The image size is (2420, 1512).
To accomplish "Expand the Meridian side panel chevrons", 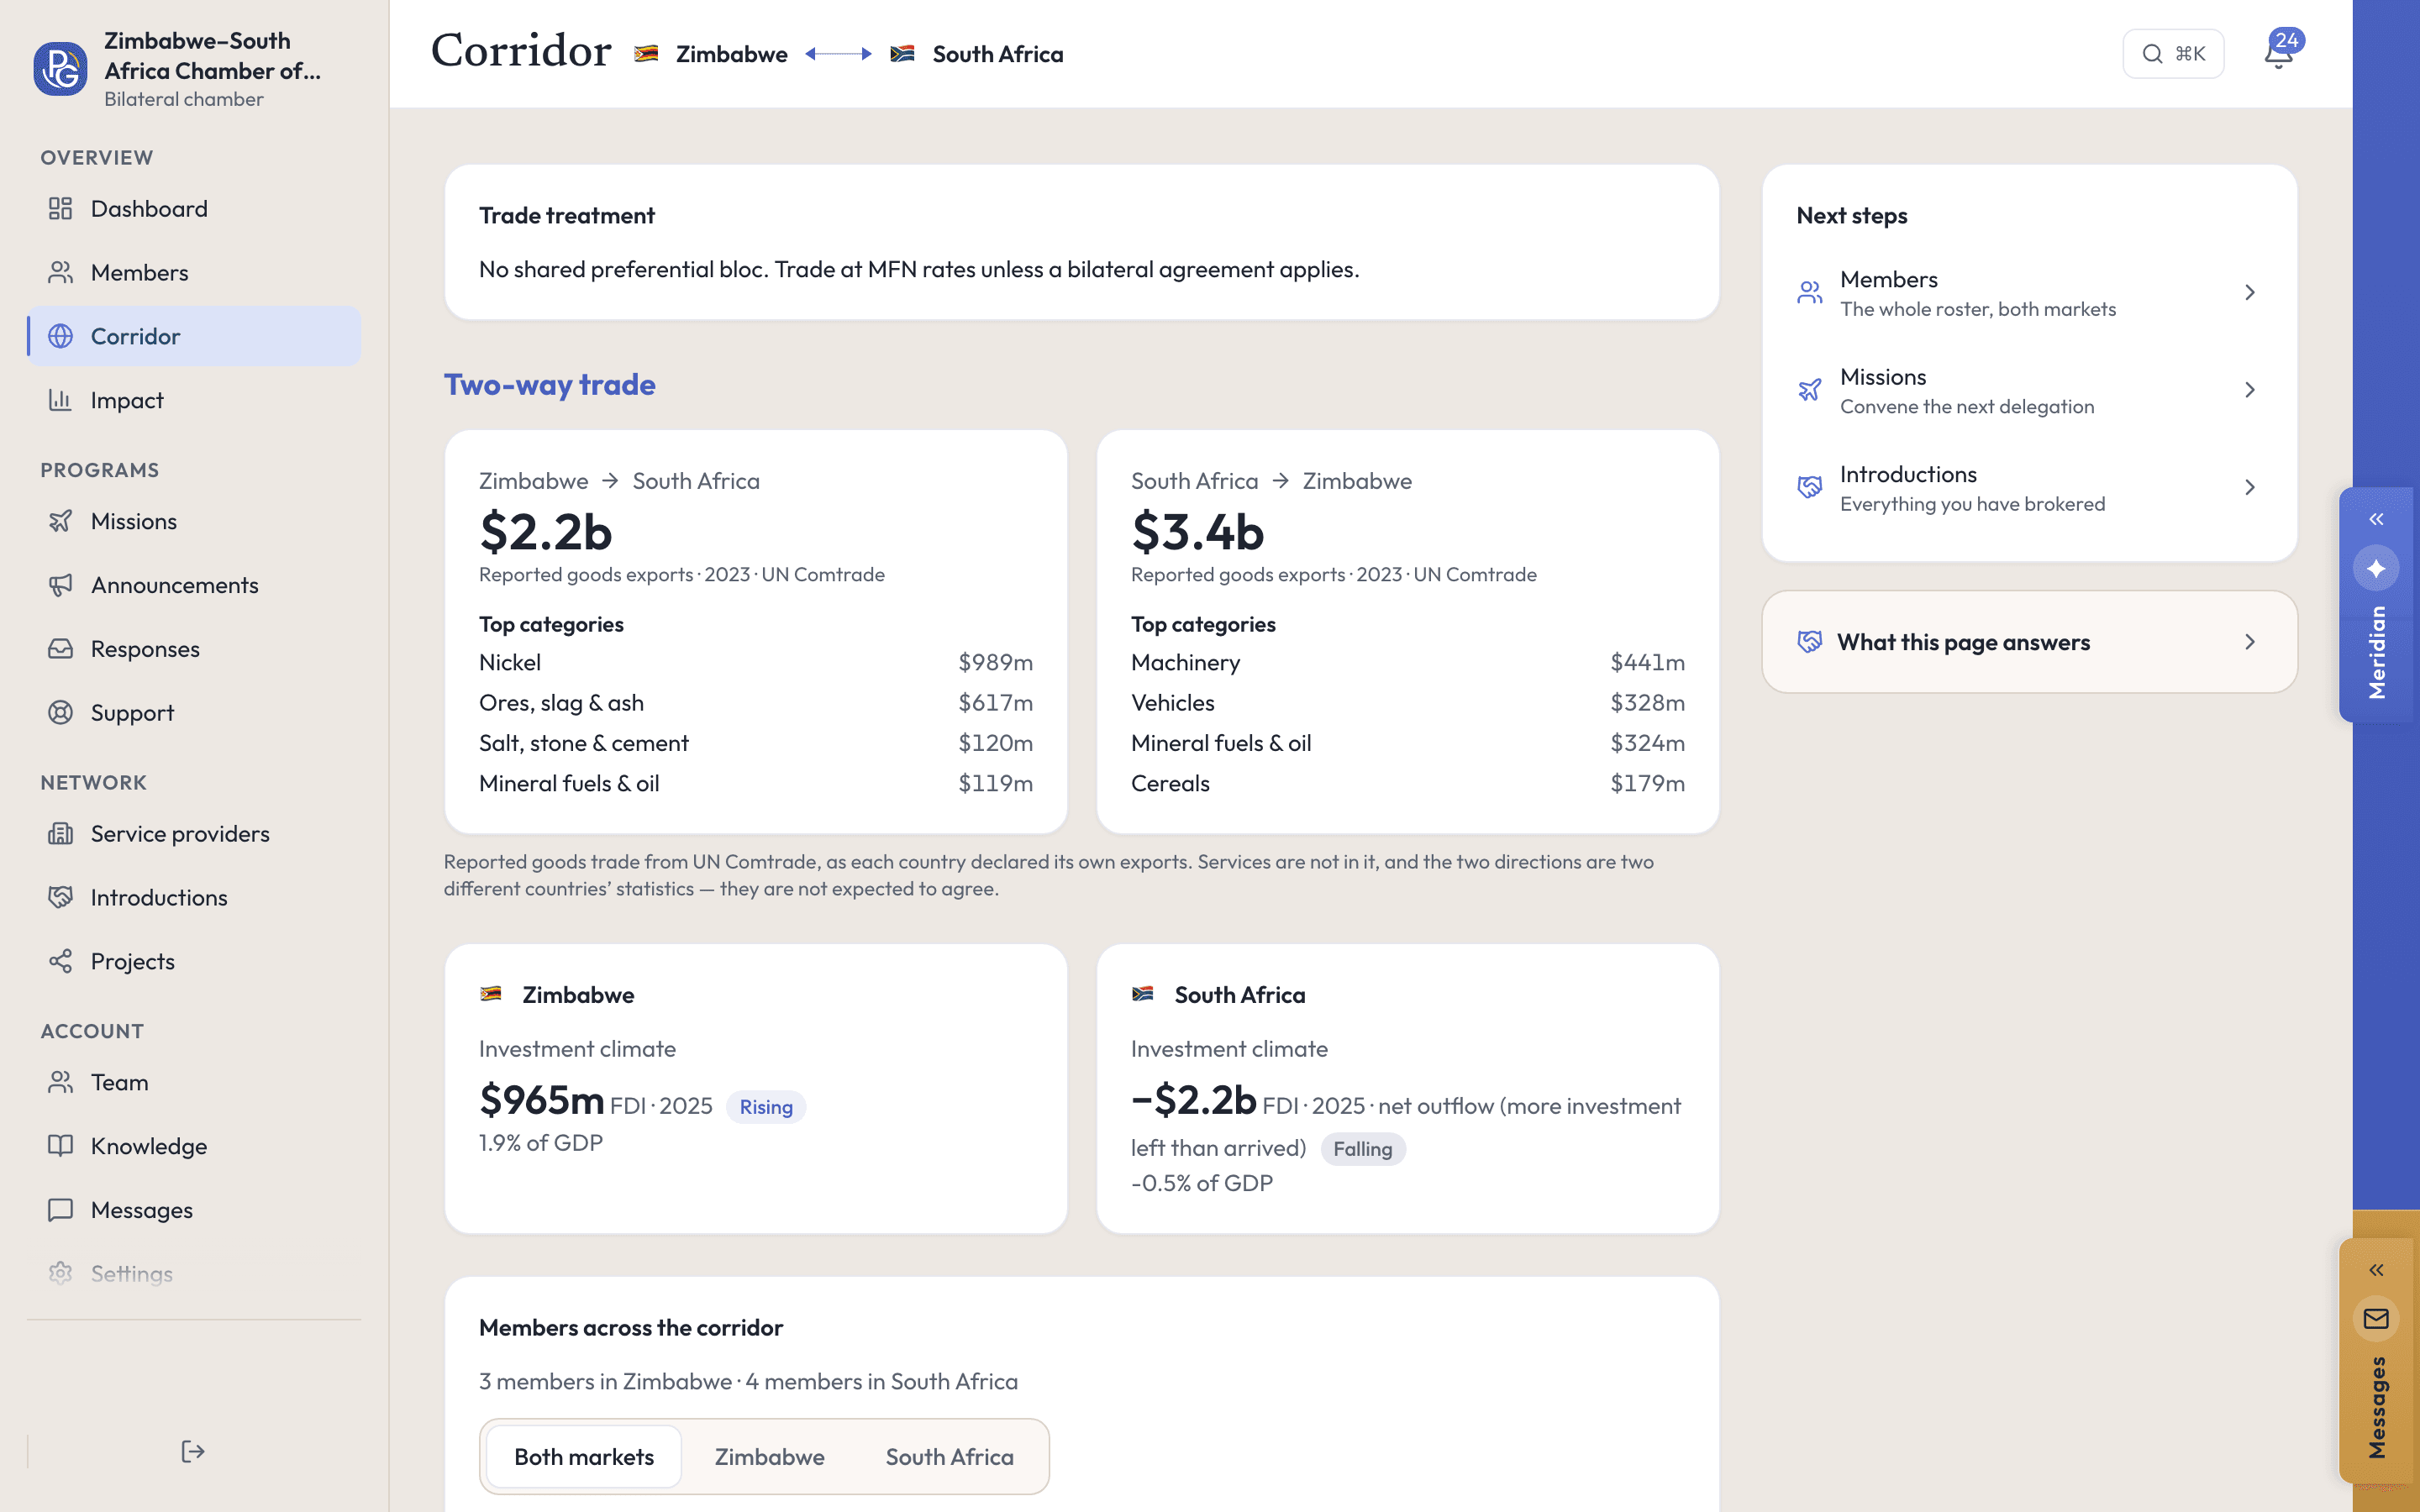I will tap(2376, 519).
